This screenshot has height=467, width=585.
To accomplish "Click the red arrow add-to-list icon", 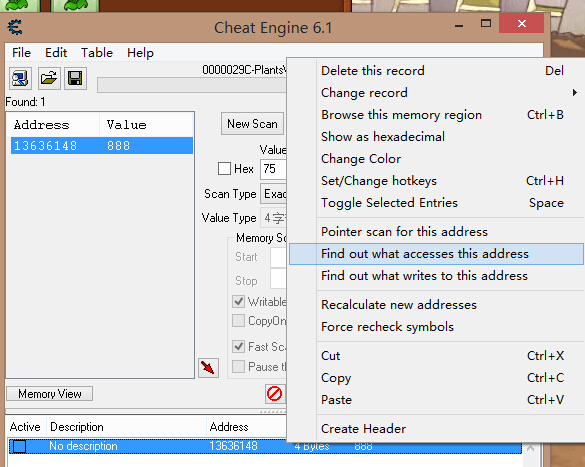I will [x=208, y=368].
